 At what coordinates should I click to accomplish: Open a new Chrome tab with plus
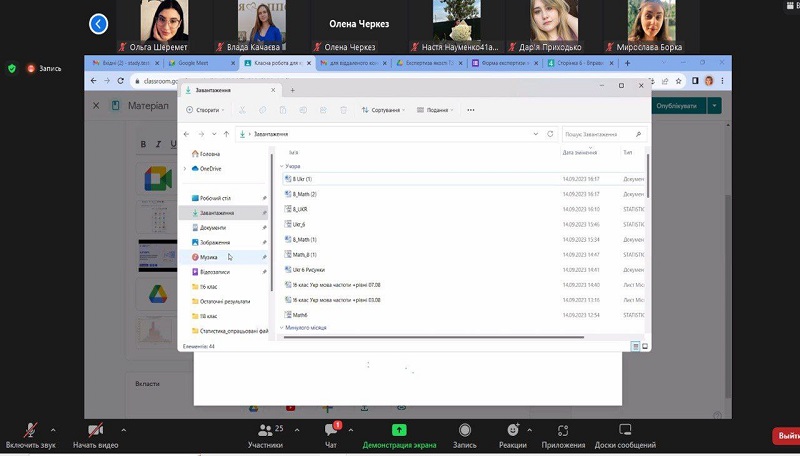click(x=628, y=63)
